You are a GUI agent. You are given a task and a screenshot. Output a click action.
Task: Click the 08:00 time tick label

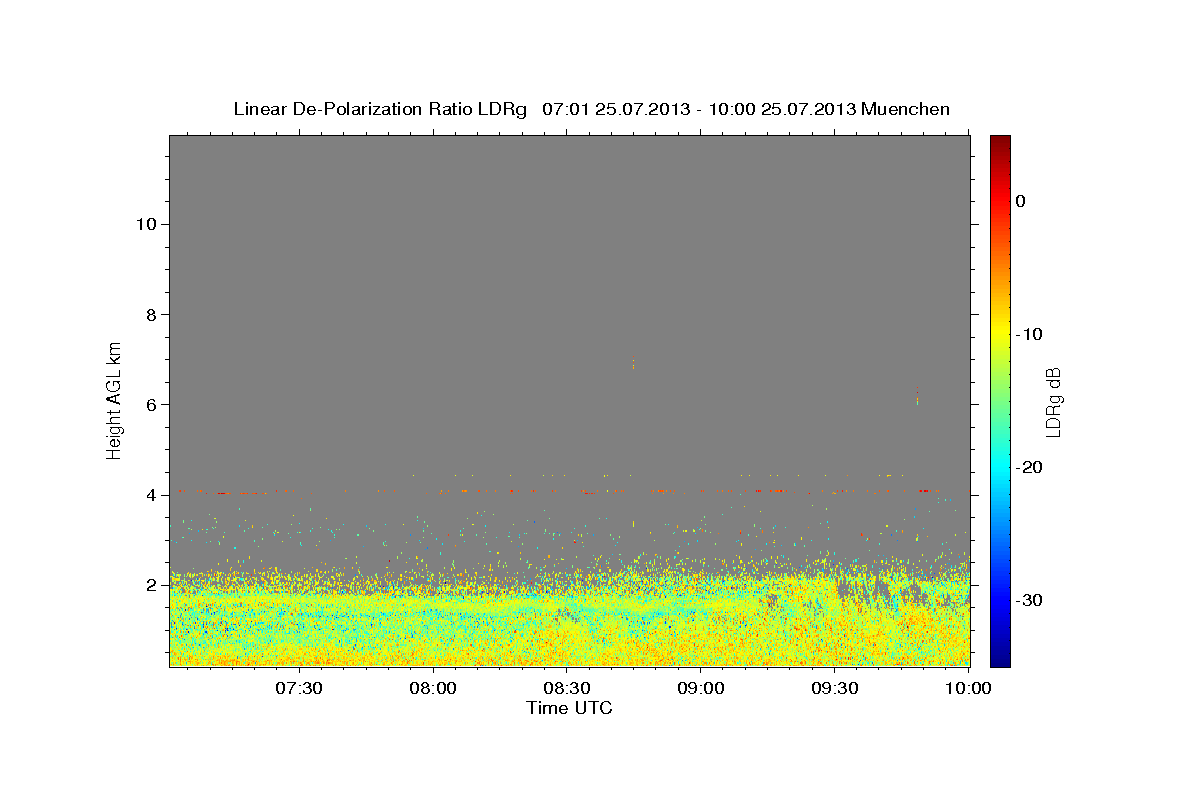(433, 688)
